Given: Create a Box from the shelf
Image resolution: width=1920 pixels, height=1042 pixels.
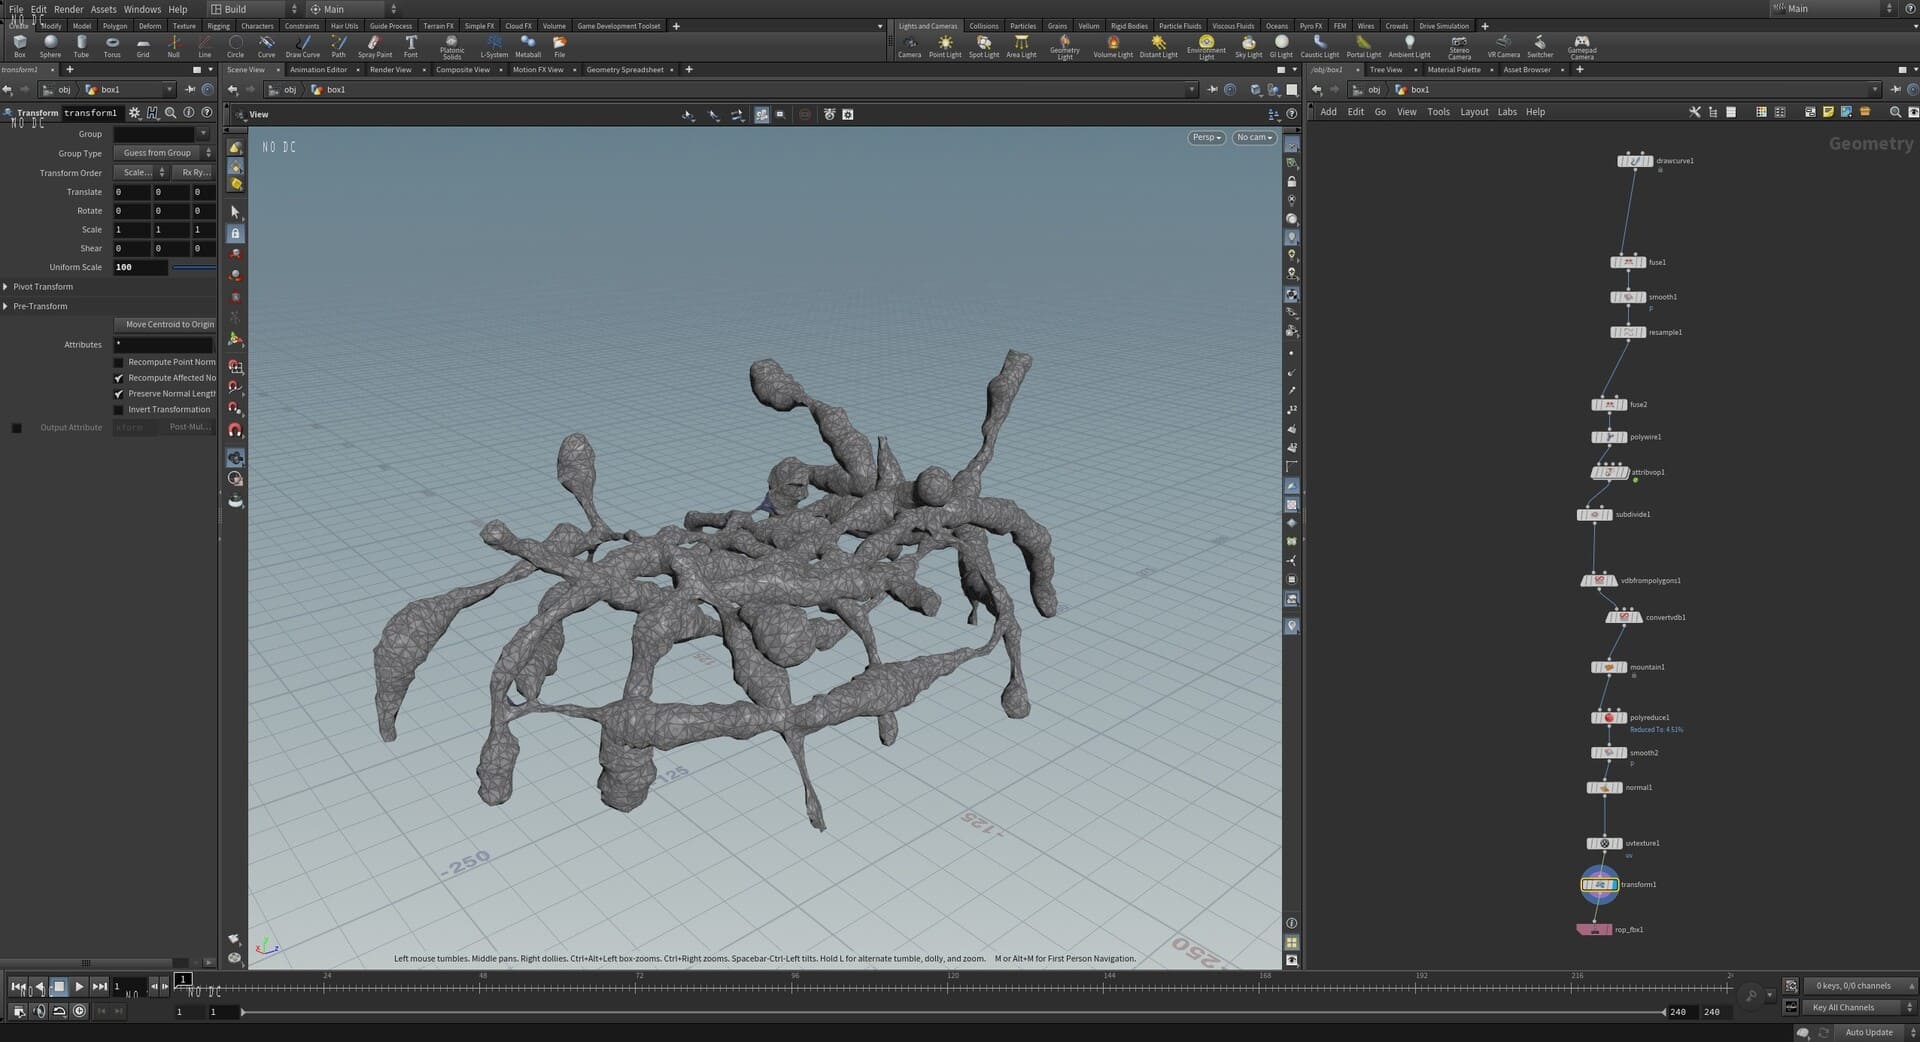Looking at the screenshot, I should coord(20,46).
